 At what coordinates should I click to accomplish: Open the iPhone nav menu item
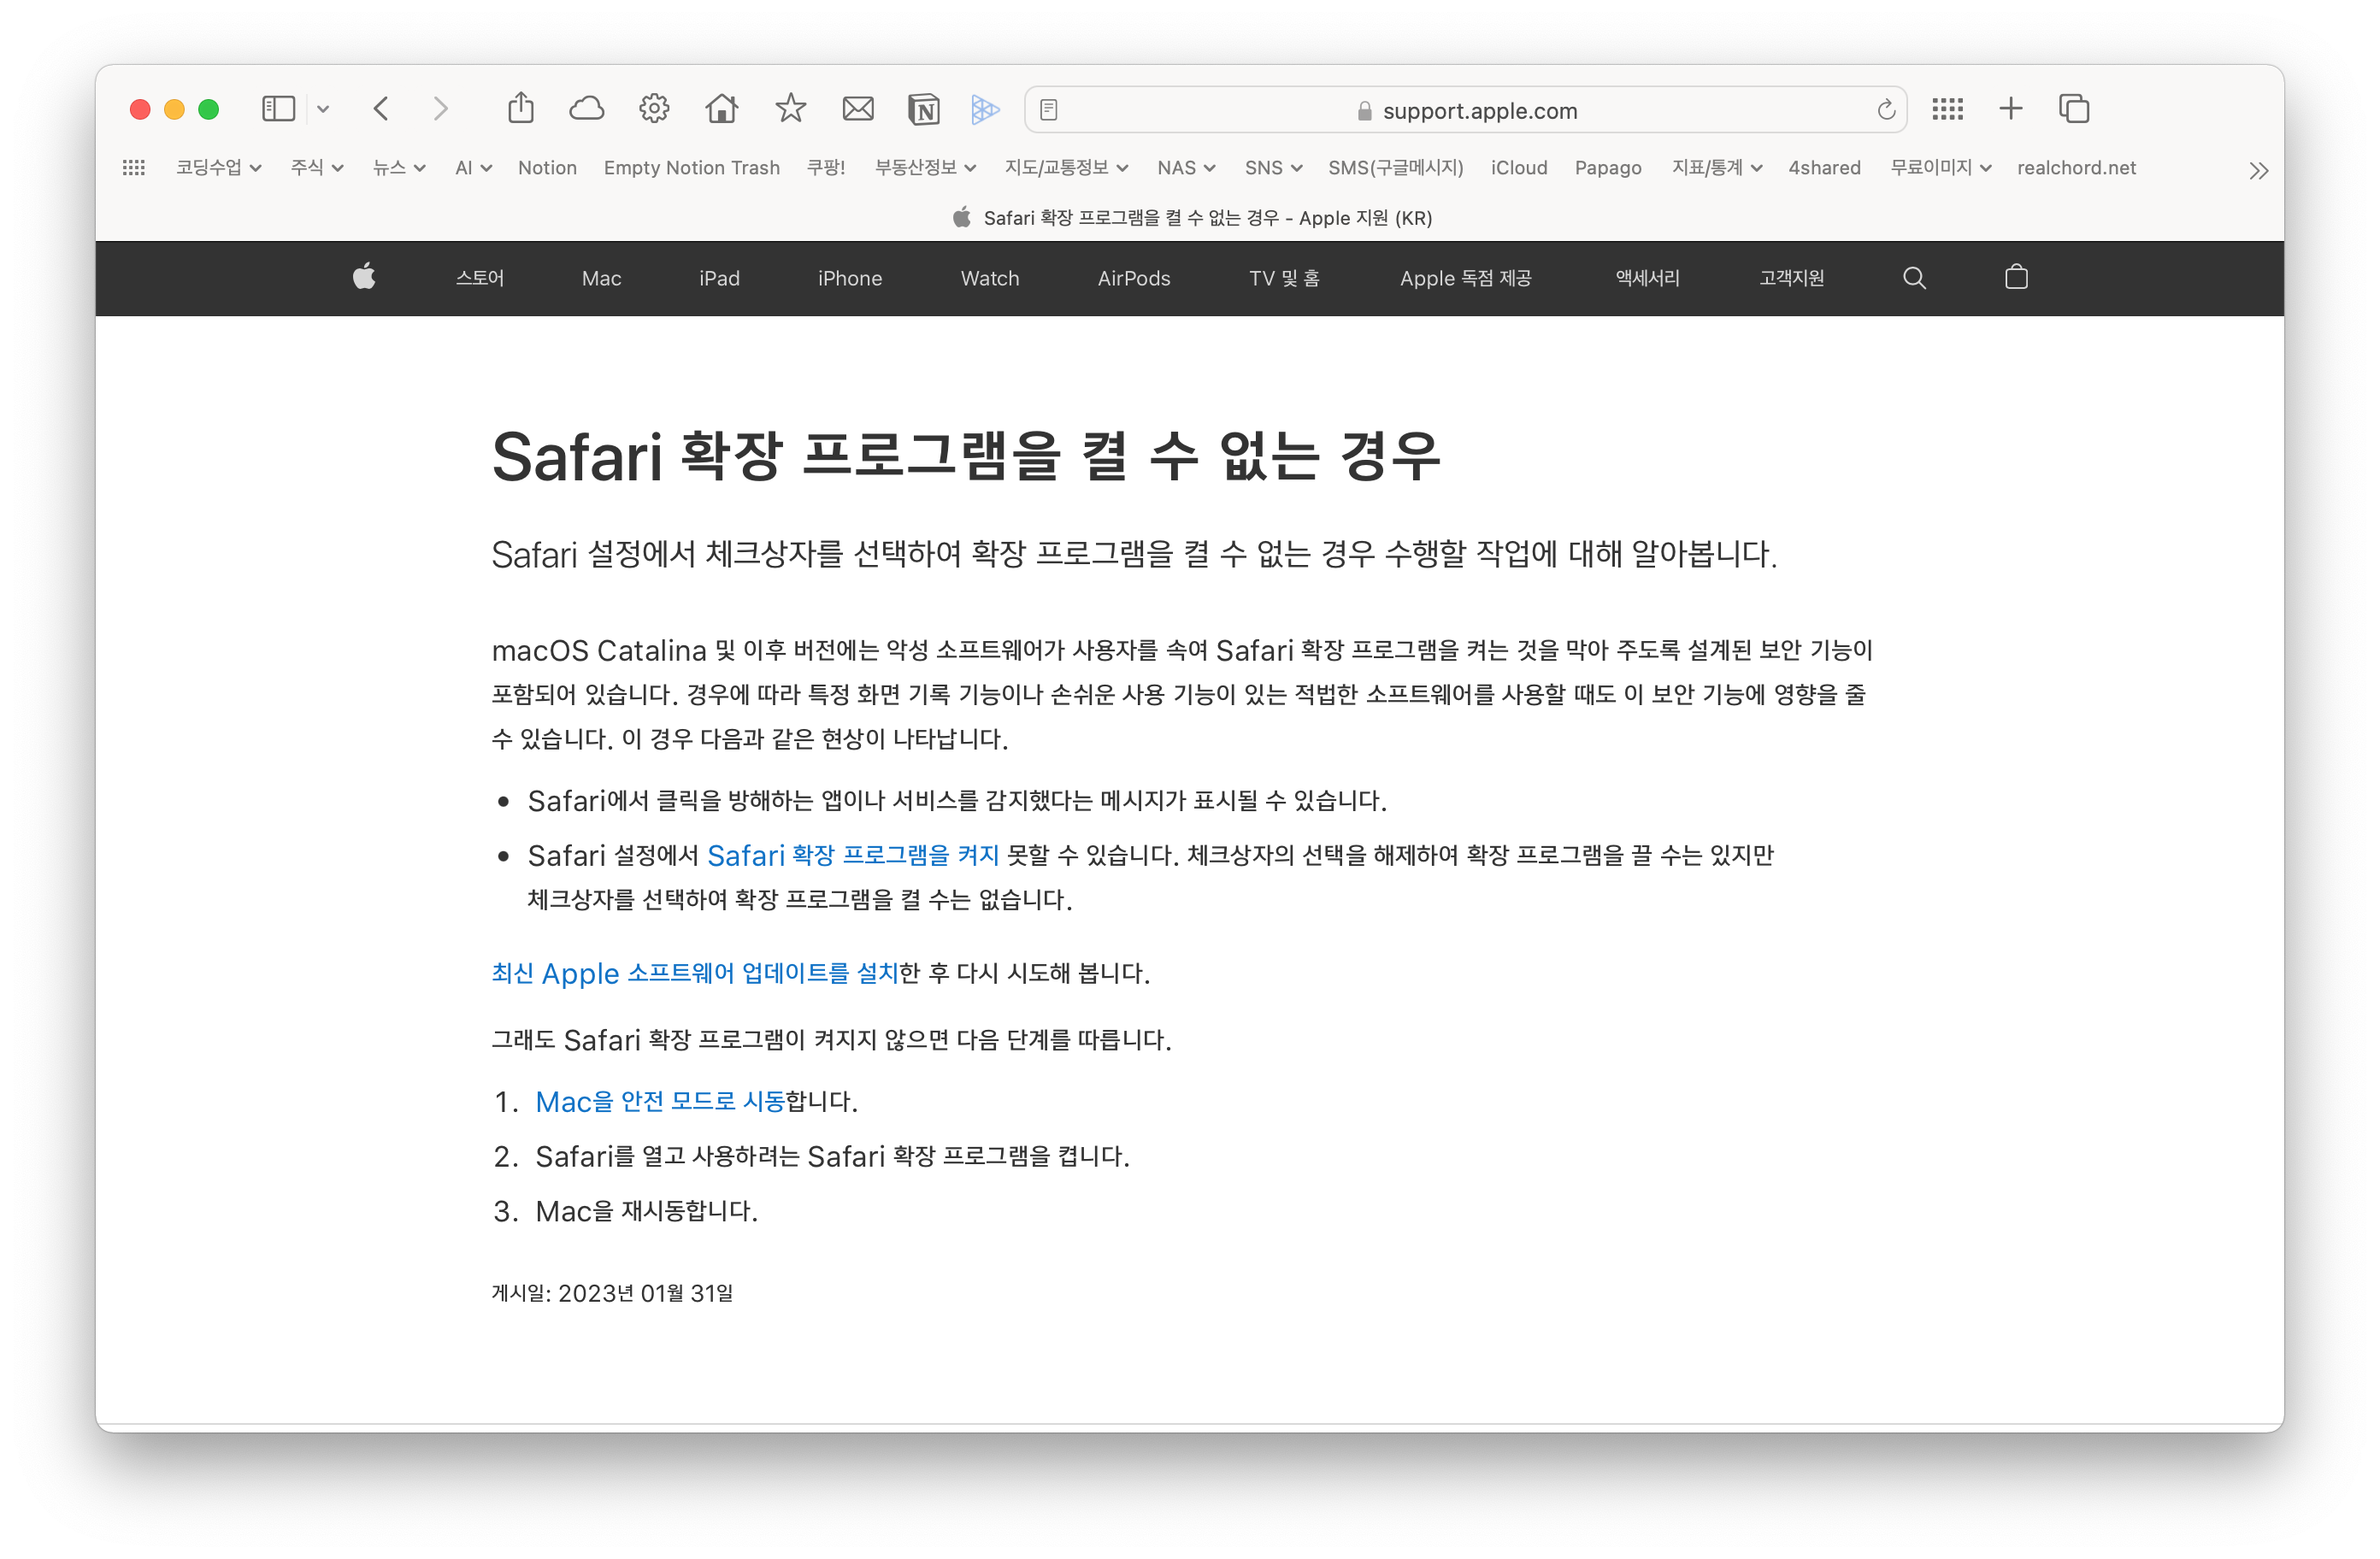click(849, 278)
